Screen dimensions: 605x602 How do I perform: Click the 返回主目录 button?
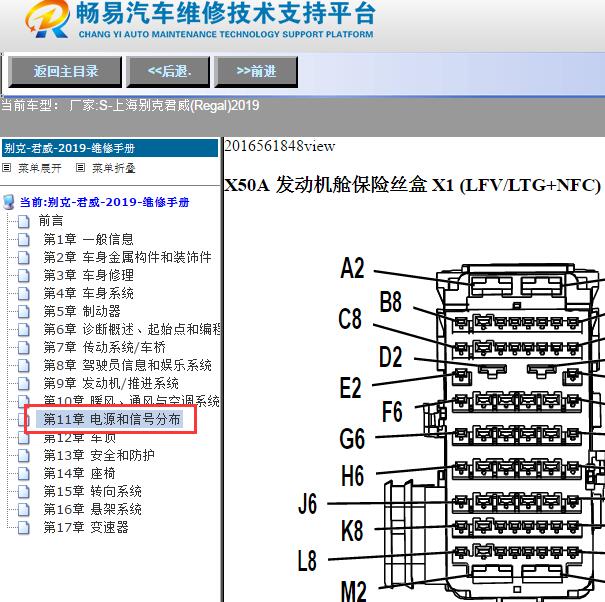[65, 71]
